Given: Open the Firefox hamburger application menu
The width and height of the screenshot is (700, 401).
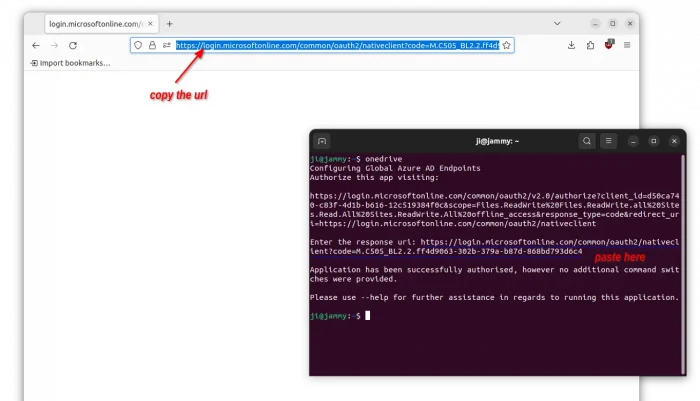Looking at the screenshot, I should 627,45.
